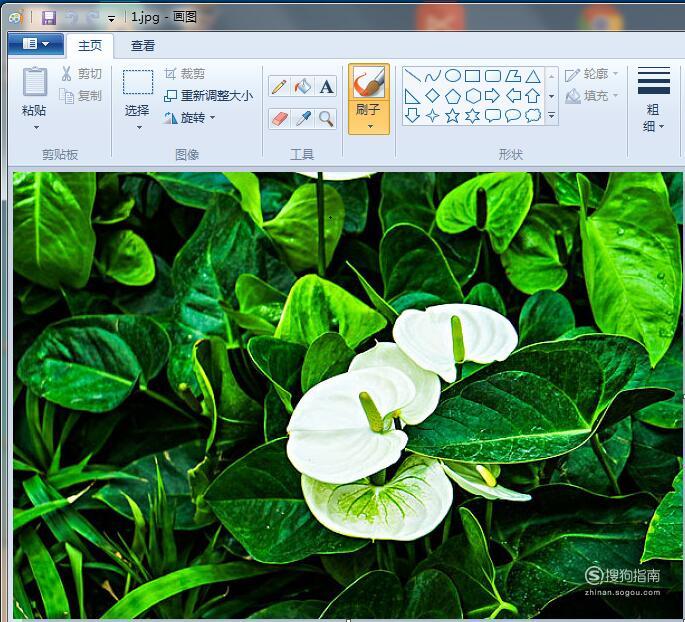685x622 pixels.
Task: Choose the Rectangle shape
Action: coord(473,76)
